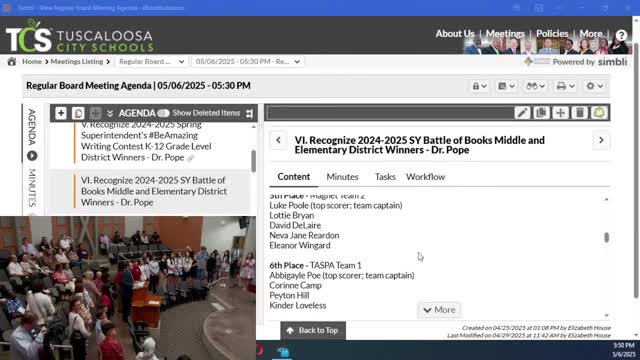The width and height of the screenshot is (640, 360).
Task: Click the Powered by simbli logo
Action: coord(576,62)
